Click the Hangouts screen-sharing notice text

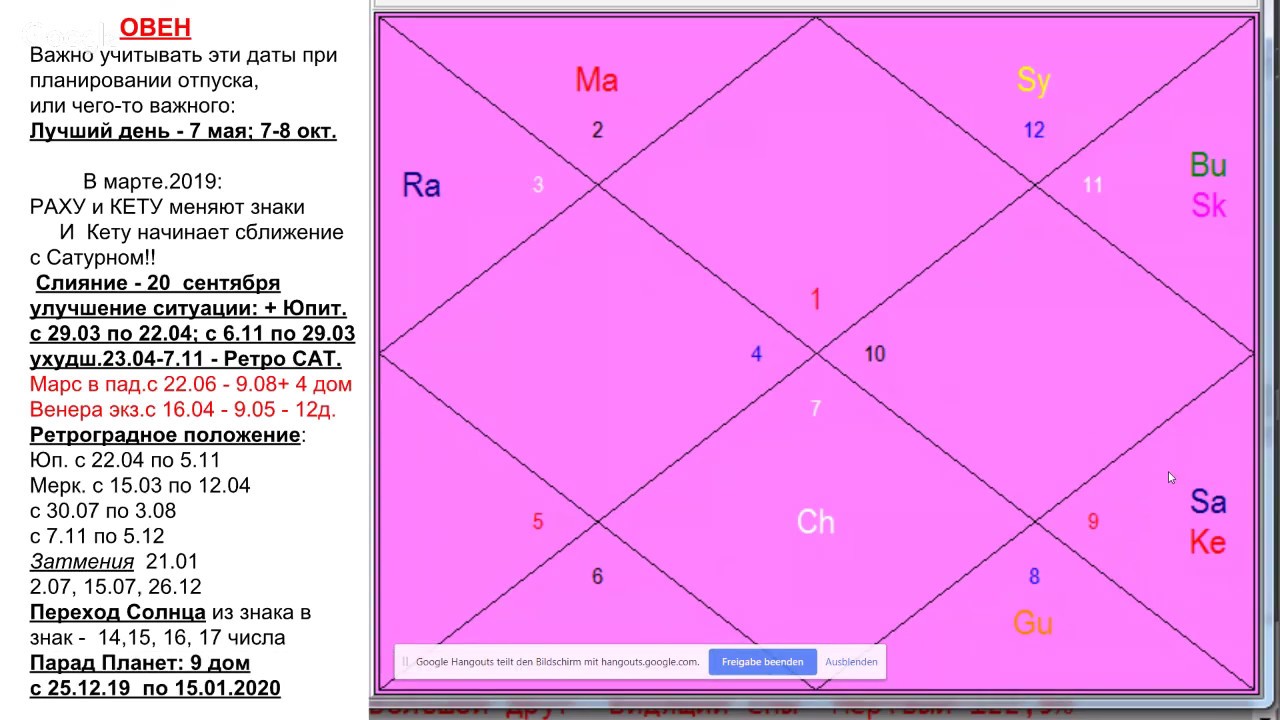pyautogui.click(x=557, y=662)
